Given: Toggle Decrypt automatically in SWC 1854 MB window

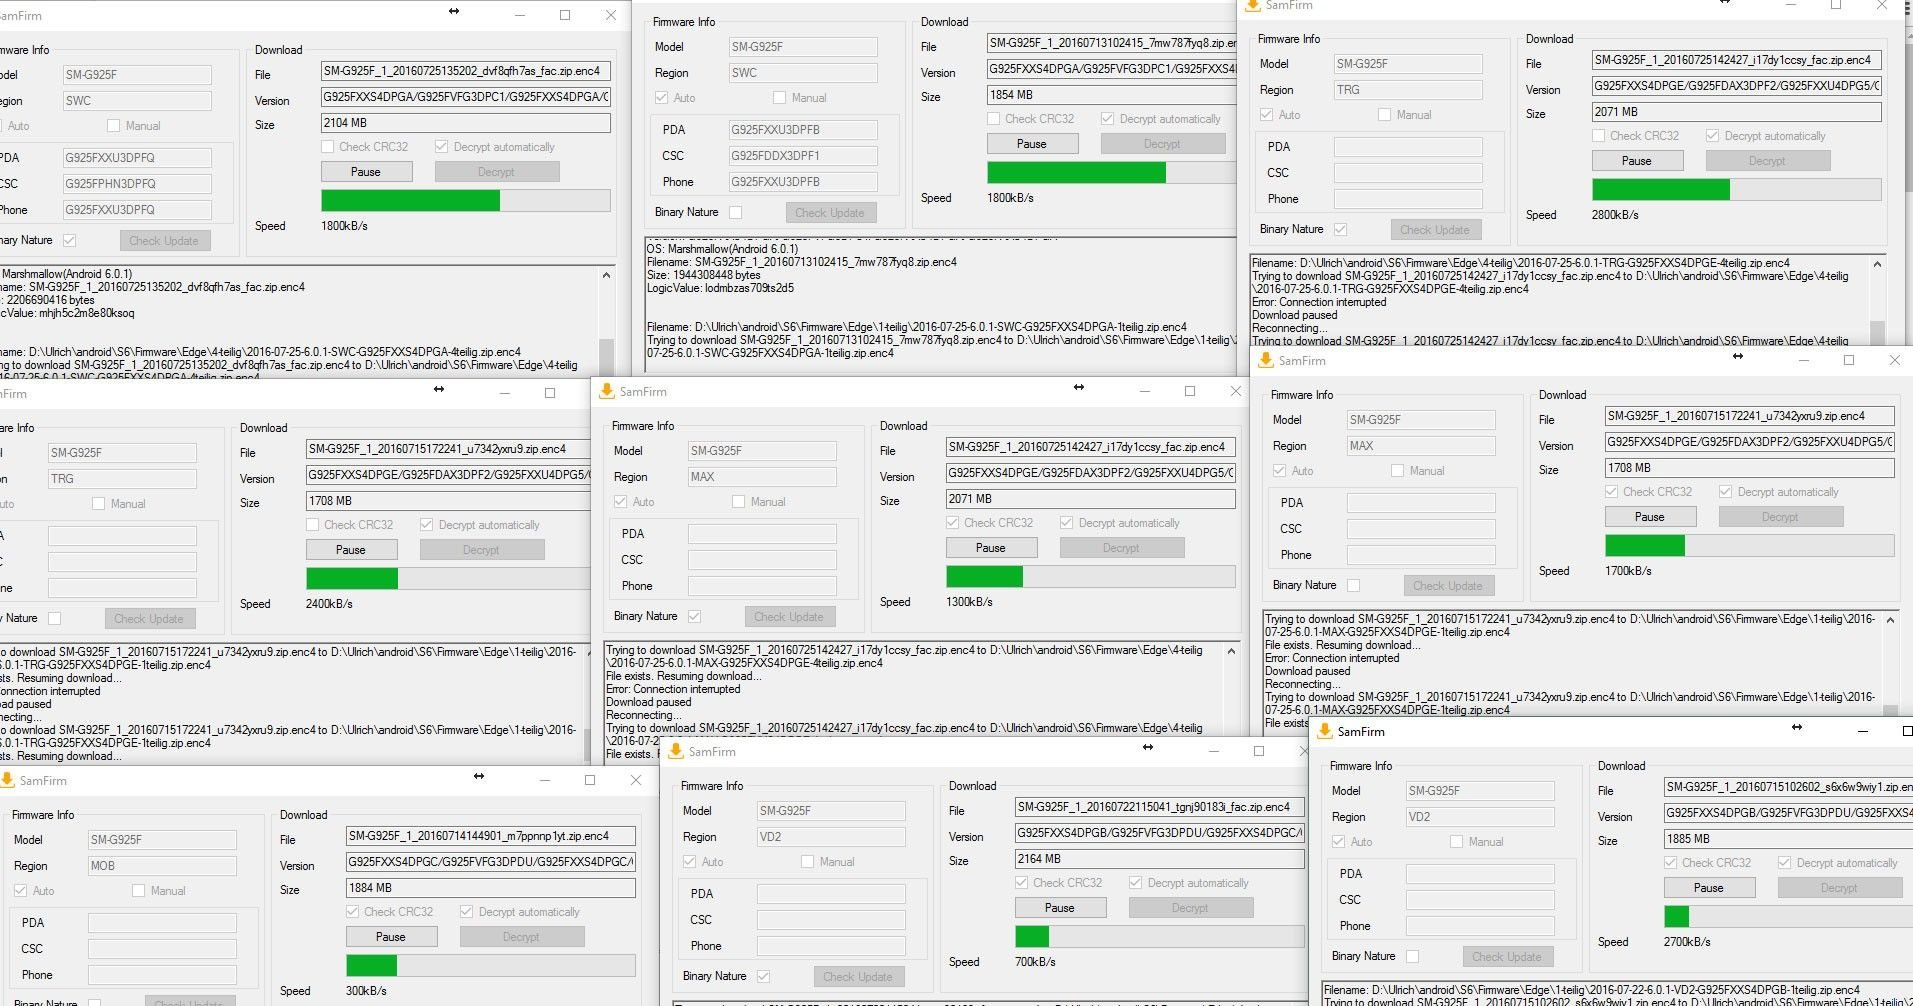Looking at the screenshot, I should 1107,119.
